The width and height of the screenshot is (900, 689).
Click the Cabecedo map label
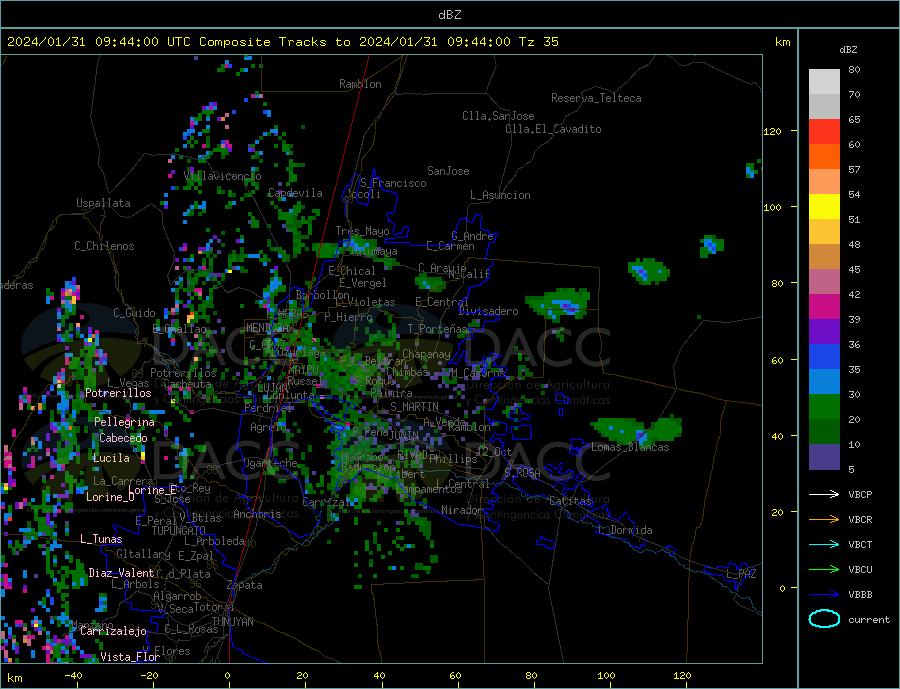(123, 438)
